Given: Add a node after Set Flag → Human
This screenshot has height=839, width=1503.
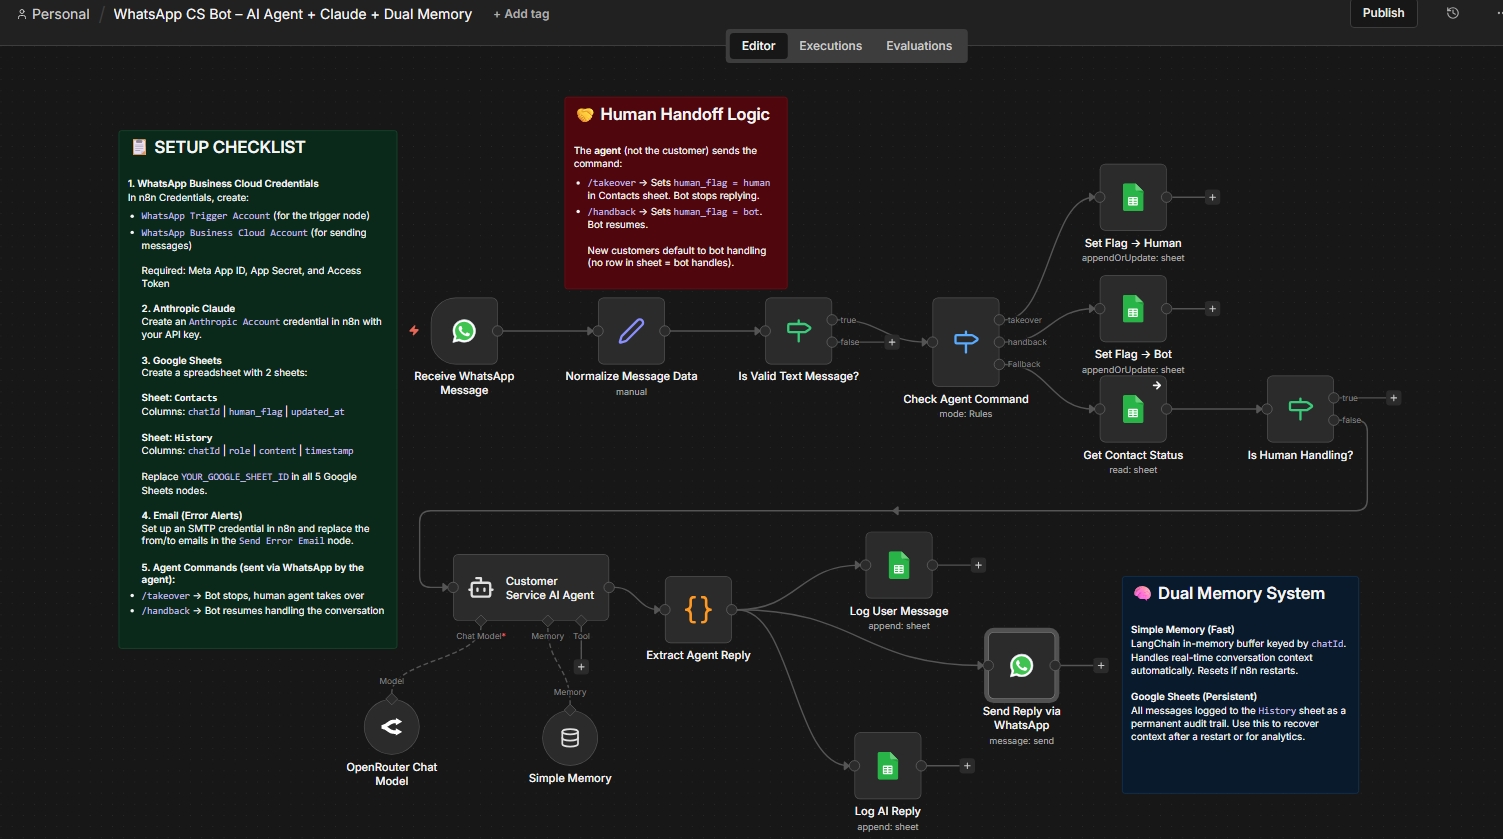Looking at the screenshot, I should tap(1212, 198).
